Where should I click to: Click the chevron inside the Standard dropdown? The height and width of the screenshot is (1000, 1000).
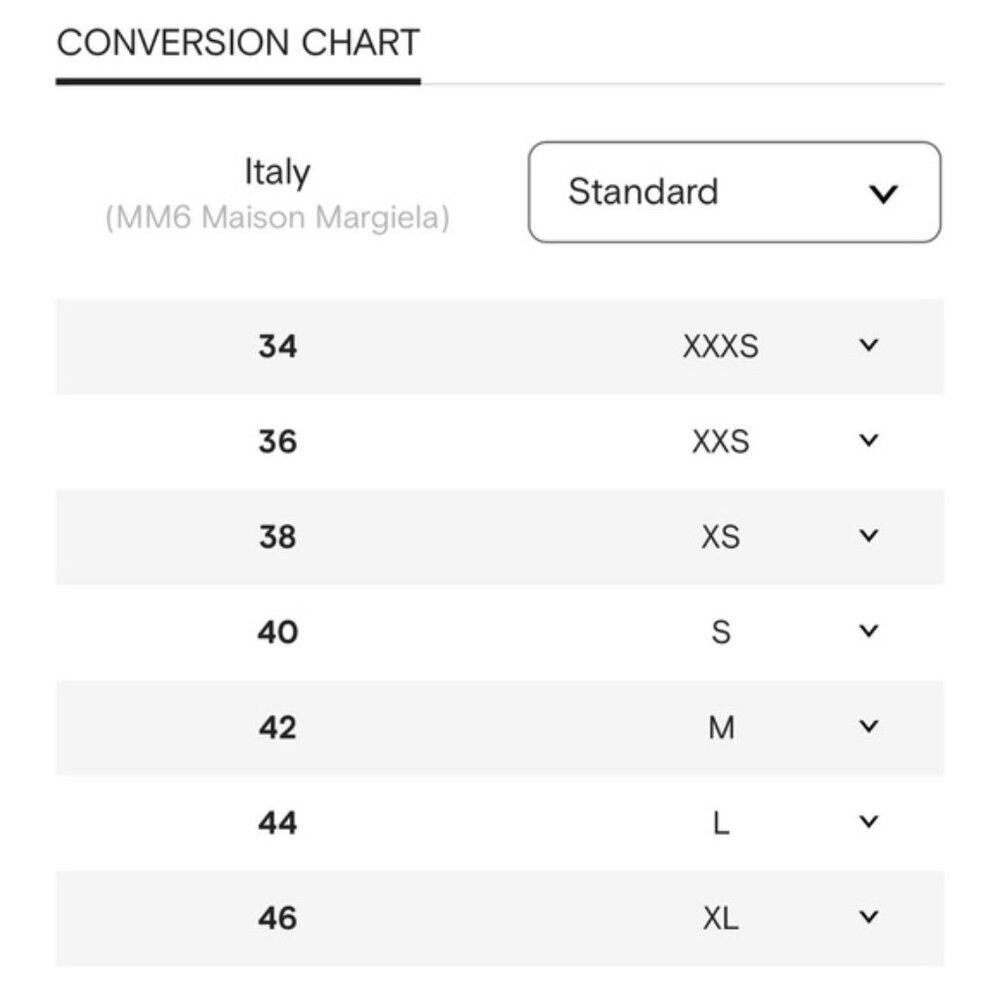pyautogui.click(x=883, y=194)
